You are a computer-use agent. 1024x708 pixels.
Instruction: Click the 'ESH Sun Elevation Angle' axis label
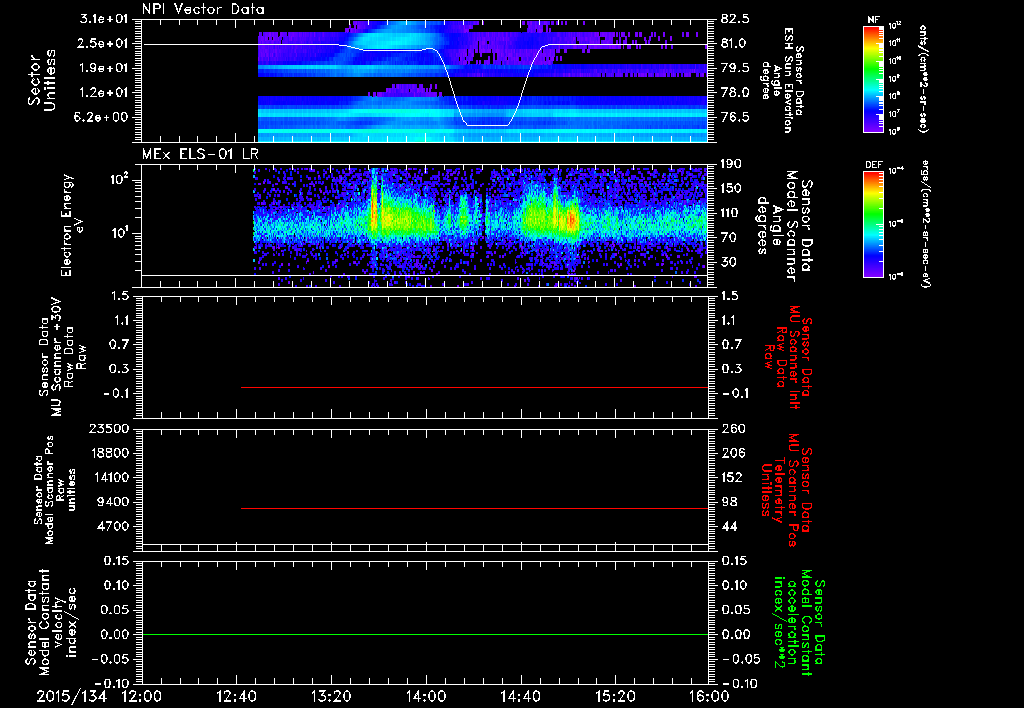pyautogui.click(x=782, y=80)
